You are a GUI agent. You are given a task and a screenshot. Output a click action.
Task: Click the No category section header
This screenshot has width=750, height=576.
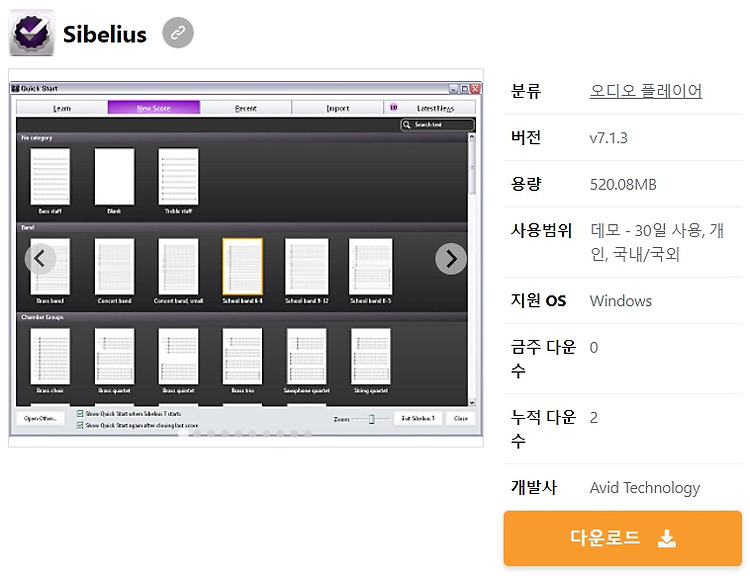tap(242, 138)
